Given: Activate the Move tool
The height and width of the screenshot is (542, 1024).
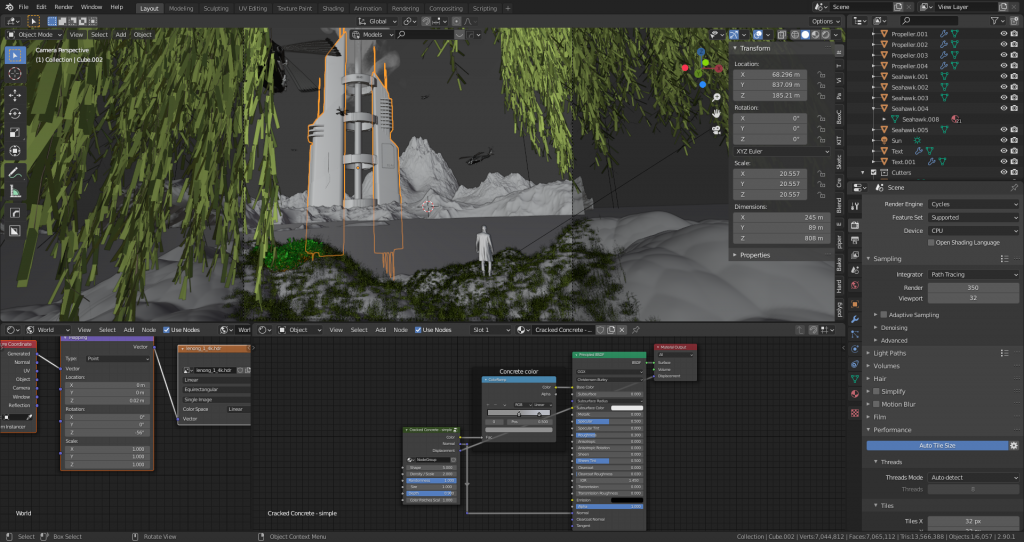Looking at the screenshot, I should 15,95.
